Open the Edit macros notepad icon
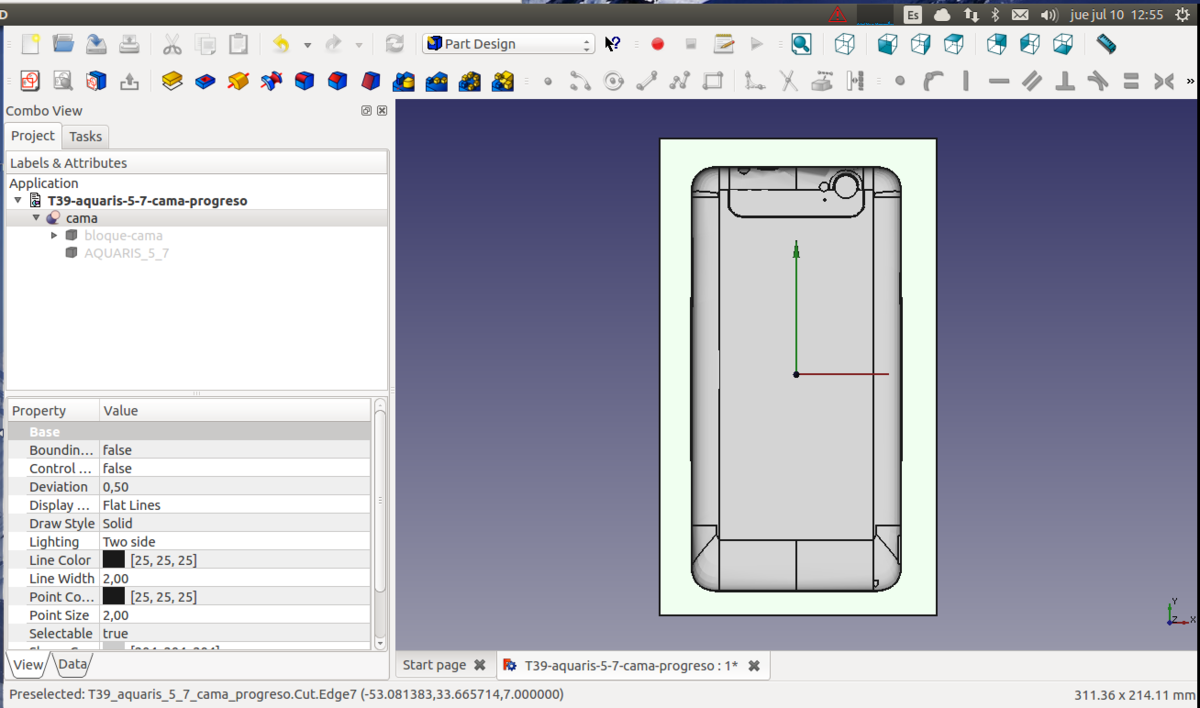The image size is (1200, 708). (724, 44)
